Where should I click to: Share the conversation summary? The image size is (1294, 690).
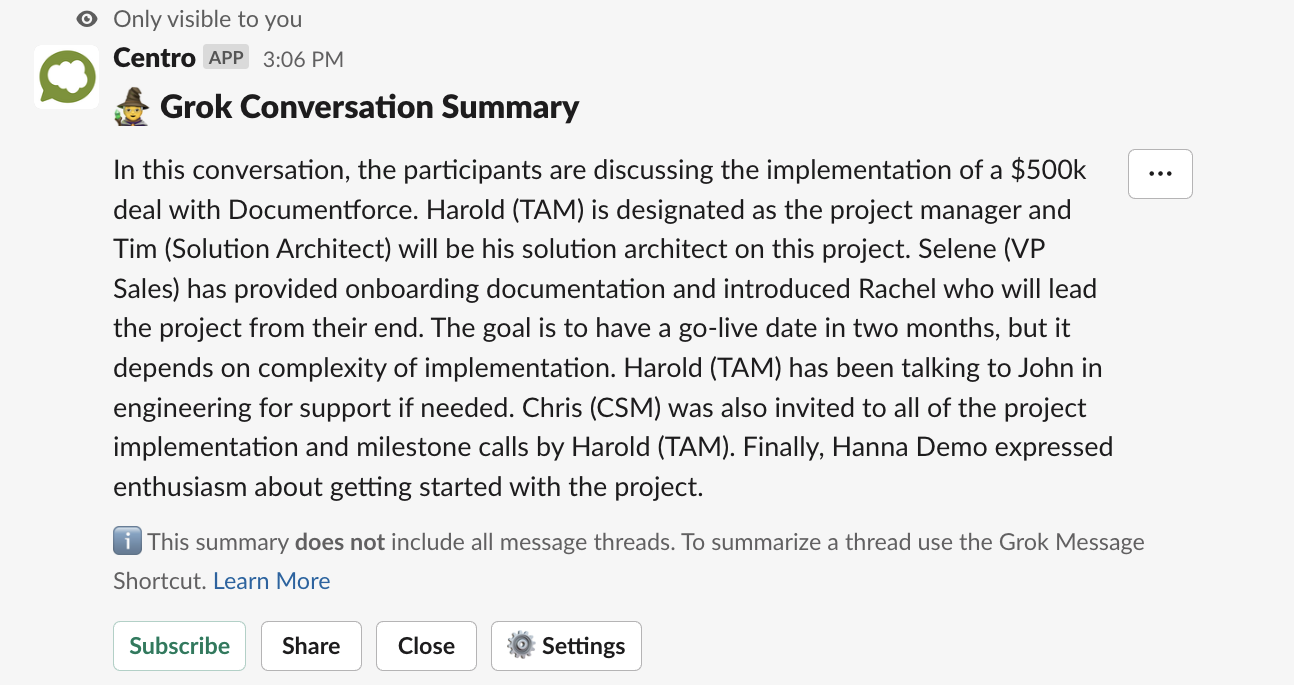(x=311, y=645)
